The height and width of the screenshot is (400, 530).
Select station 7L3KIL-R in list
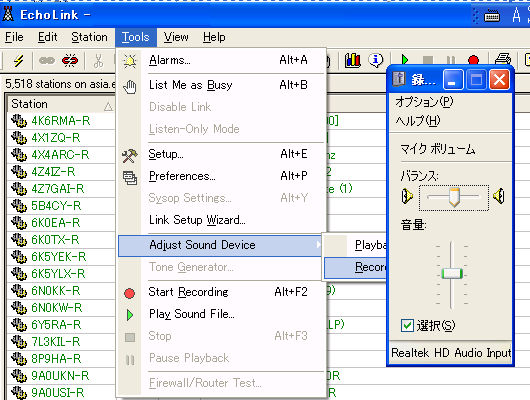point(56,342)
